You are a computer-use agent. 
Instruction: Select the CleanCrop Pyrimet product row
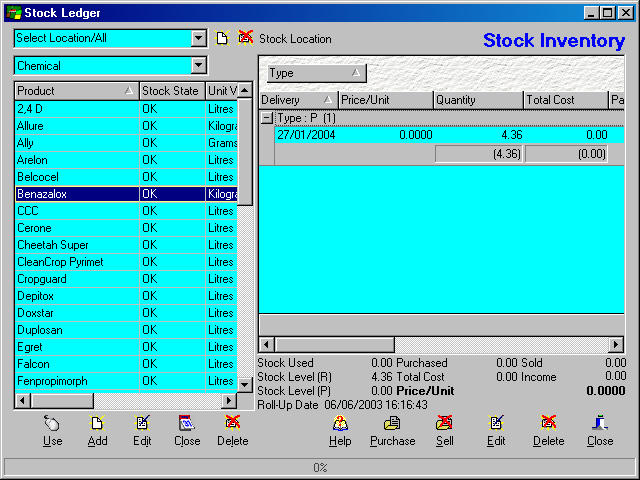click(x=126, y=262)
